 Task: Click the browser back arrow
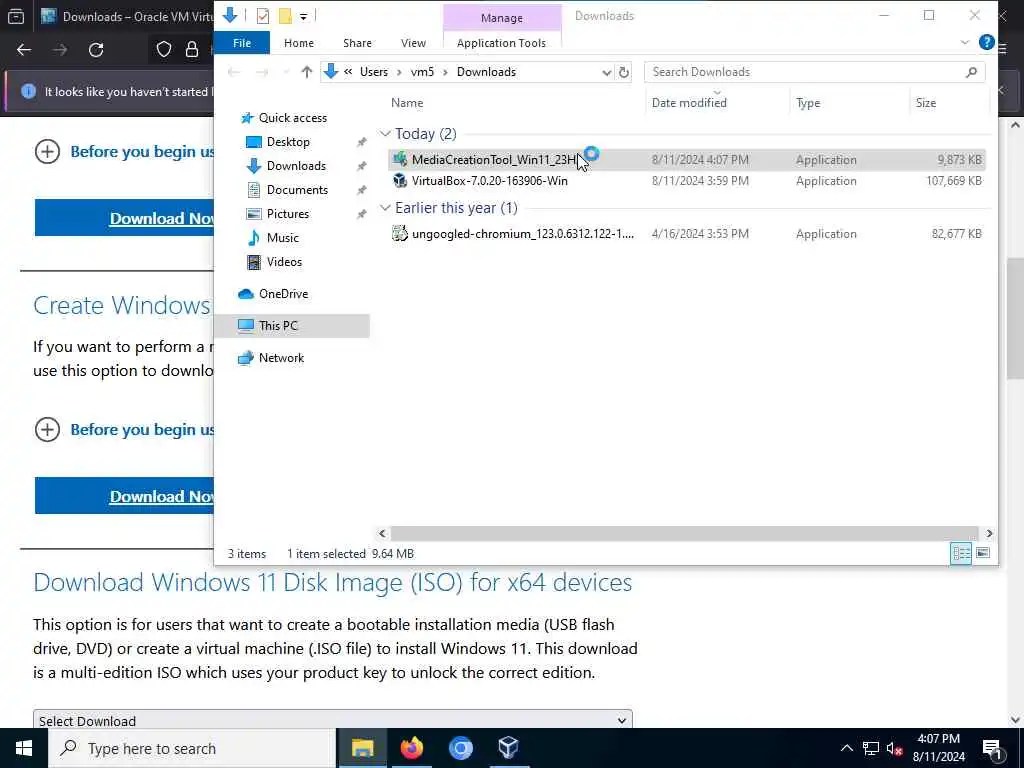tap(24, 50)
